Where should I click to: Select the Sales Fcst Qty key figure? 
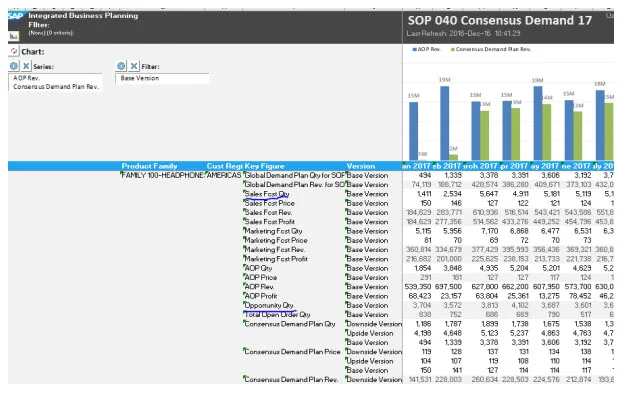click(267, 194)
